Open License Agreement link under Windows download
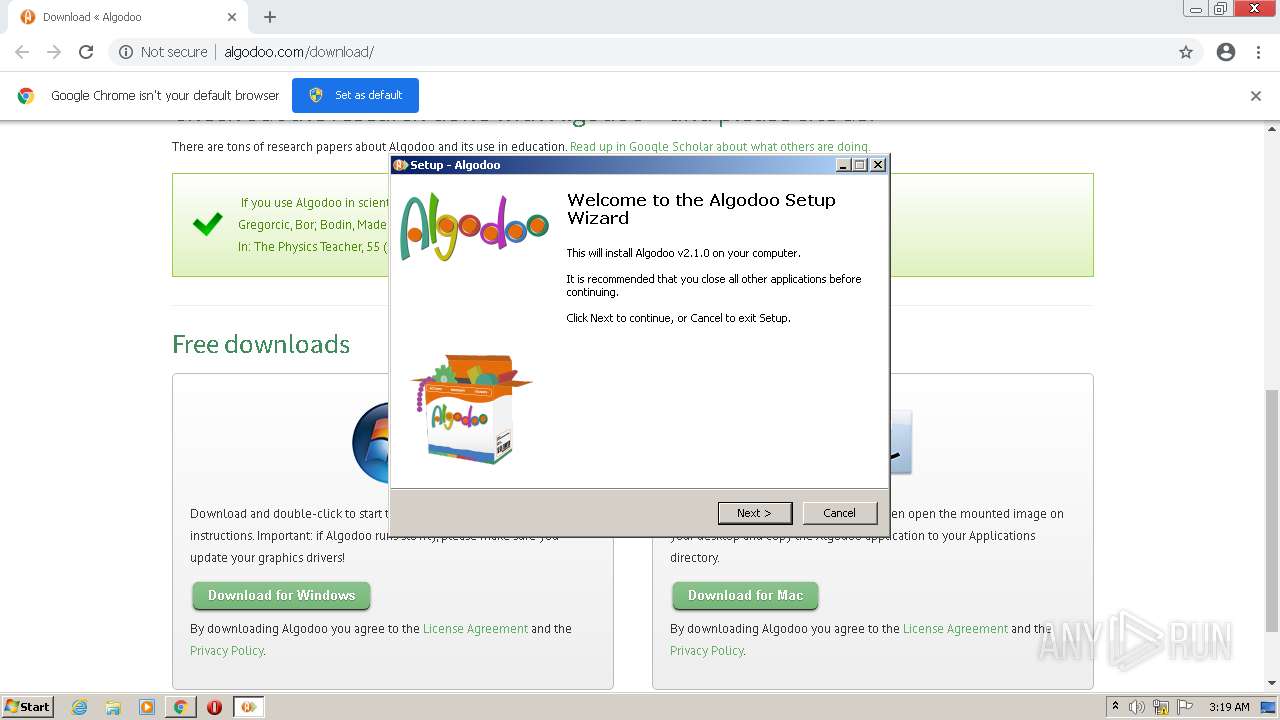The height and width of the screenshot is (720, 1280). click(x=475, y=629)
